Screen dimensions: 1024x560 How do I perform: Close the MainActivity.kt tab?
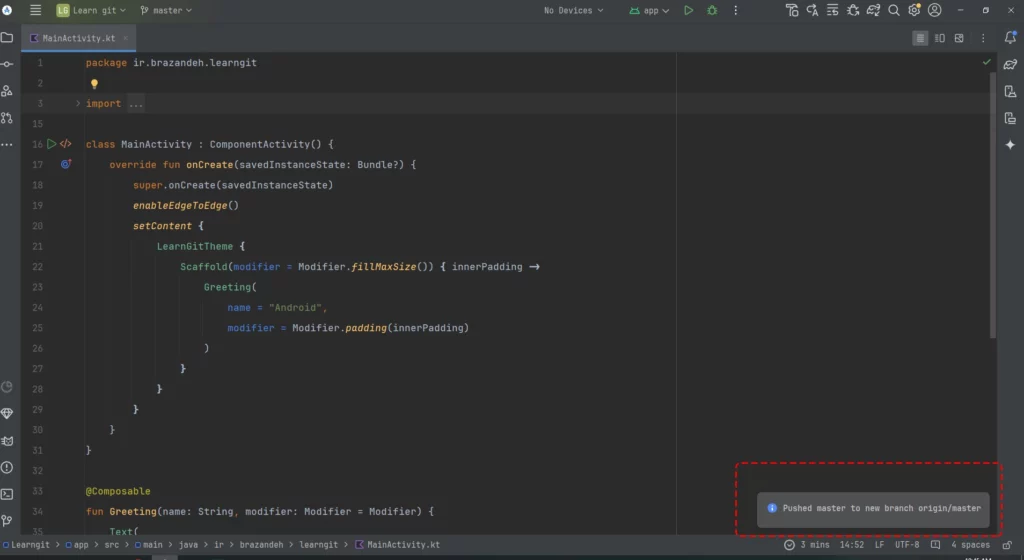pyautogui.click(x=125, y=38)
